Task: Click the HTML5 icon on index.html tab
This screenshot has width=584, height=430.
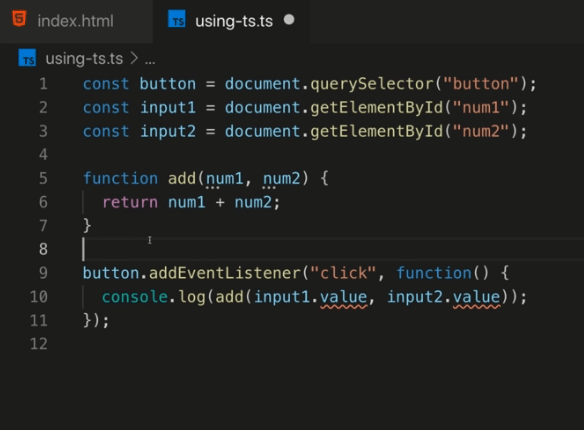Action: [19, 19]
